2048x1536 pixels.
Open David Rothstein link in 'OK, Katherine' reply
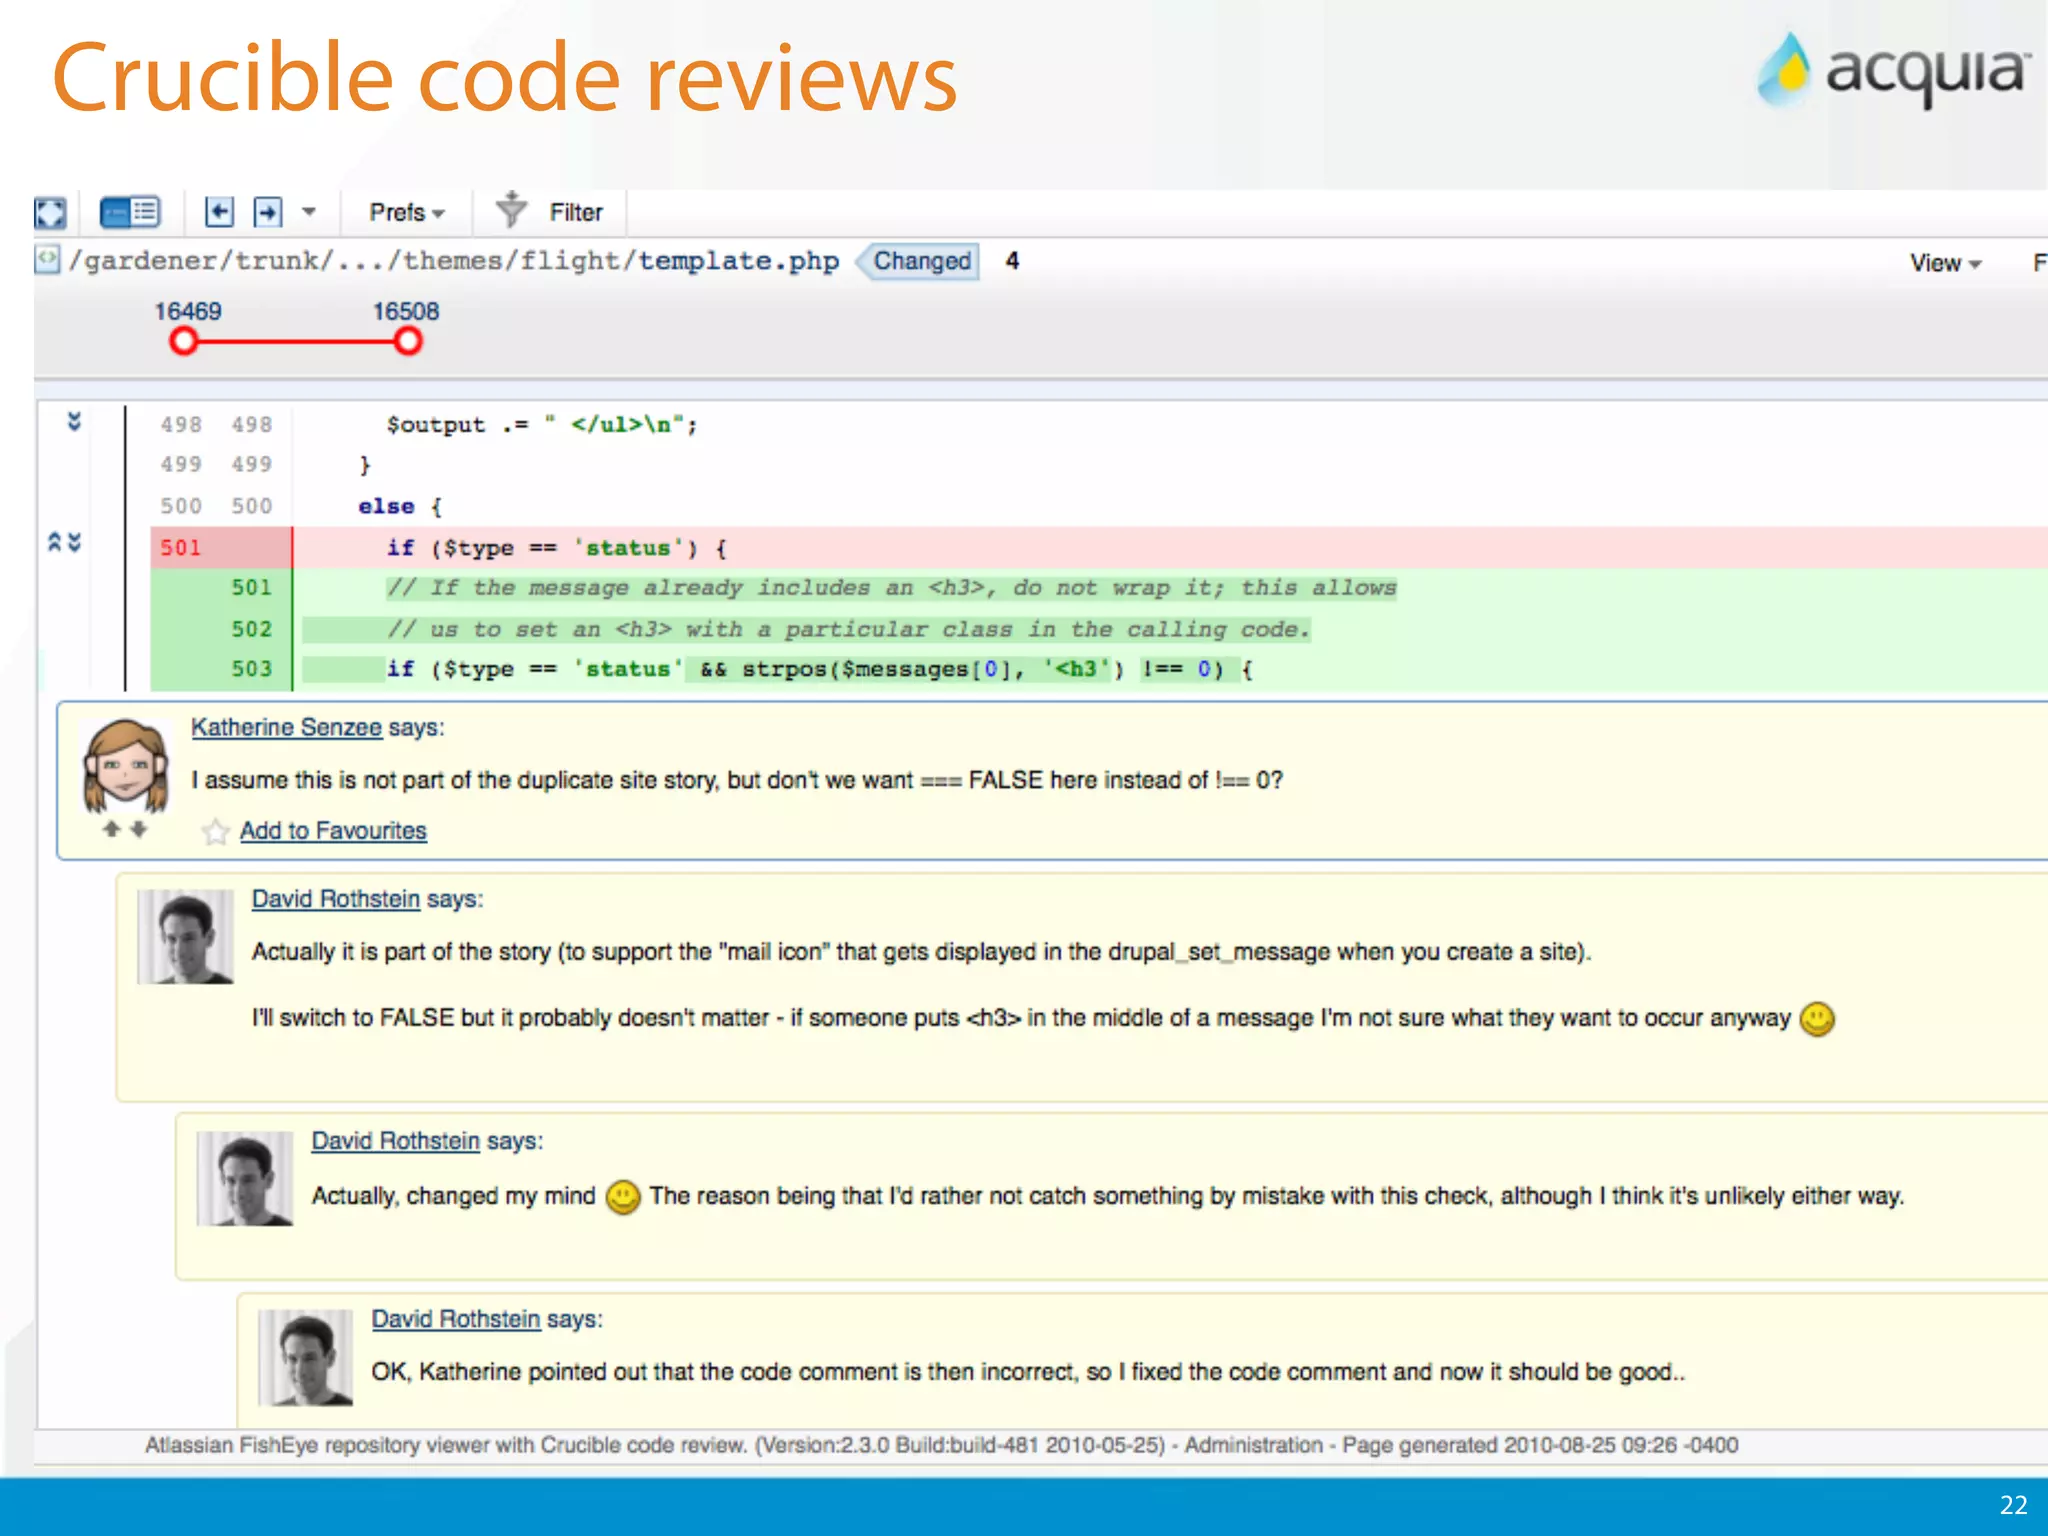(x=456, y=1319)
